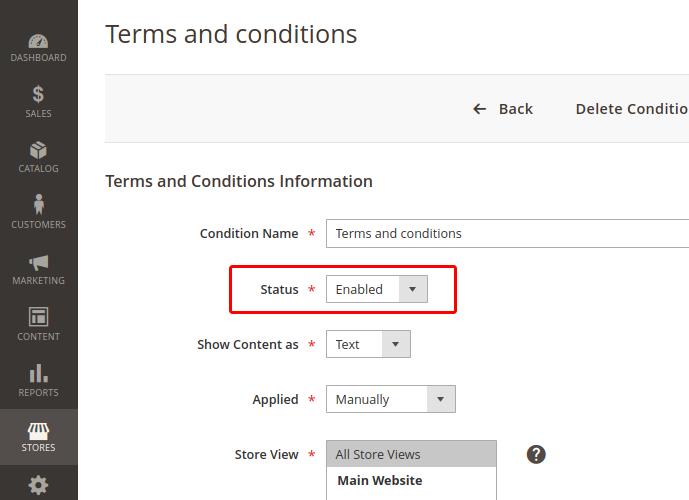Expand the Applied dropdown
This screenshot has width=689, height=500.
click(390, 399)
